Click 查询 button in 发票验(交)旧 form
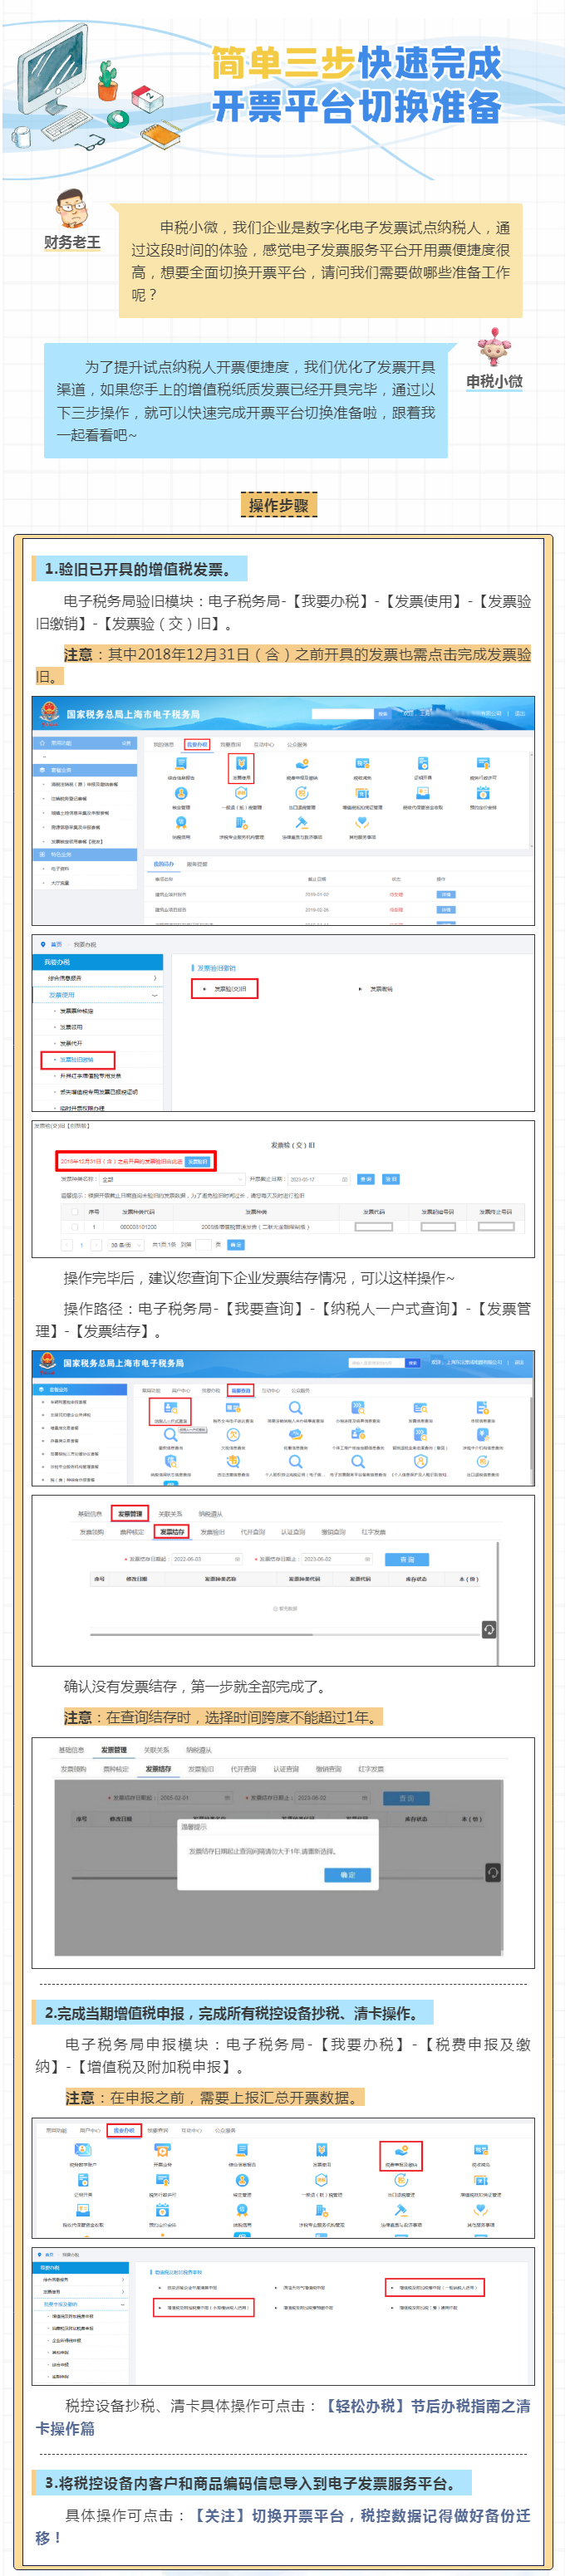570x2576 pixels. point(366,1179)
